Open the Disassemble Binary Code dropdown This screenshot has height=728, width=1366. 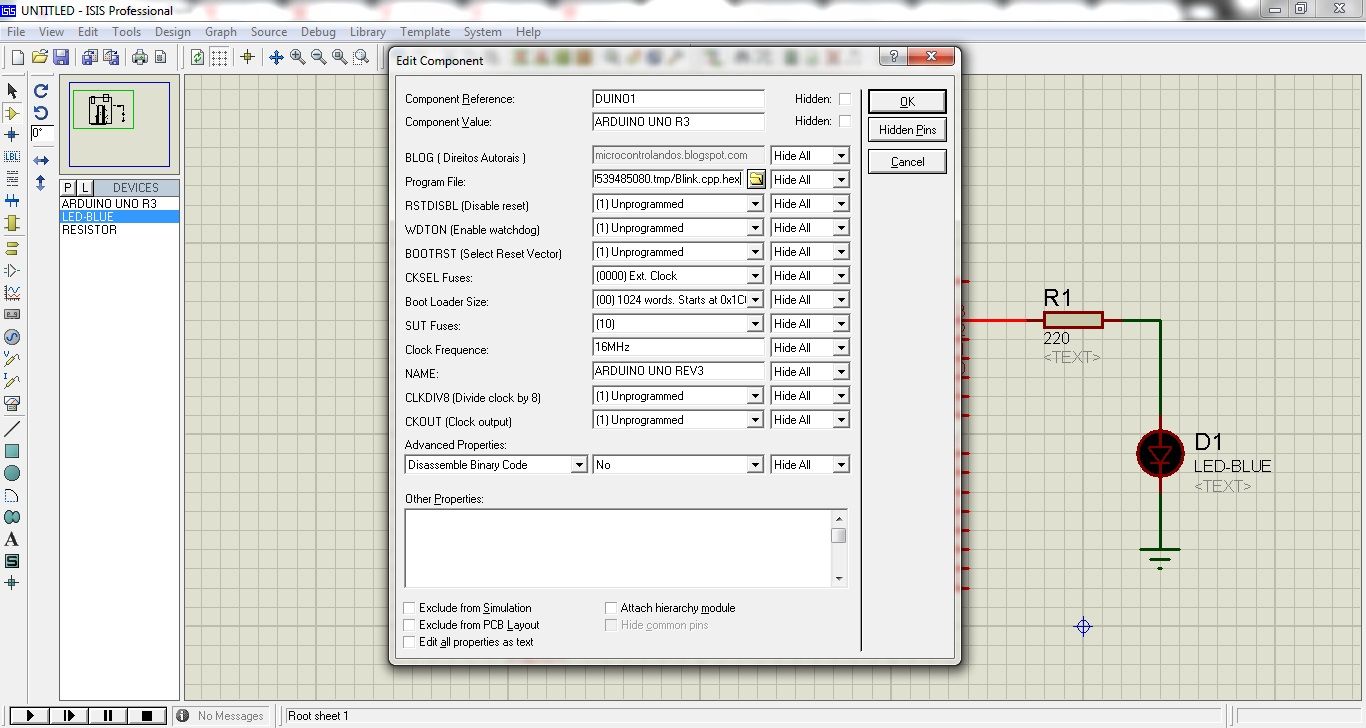578,464
